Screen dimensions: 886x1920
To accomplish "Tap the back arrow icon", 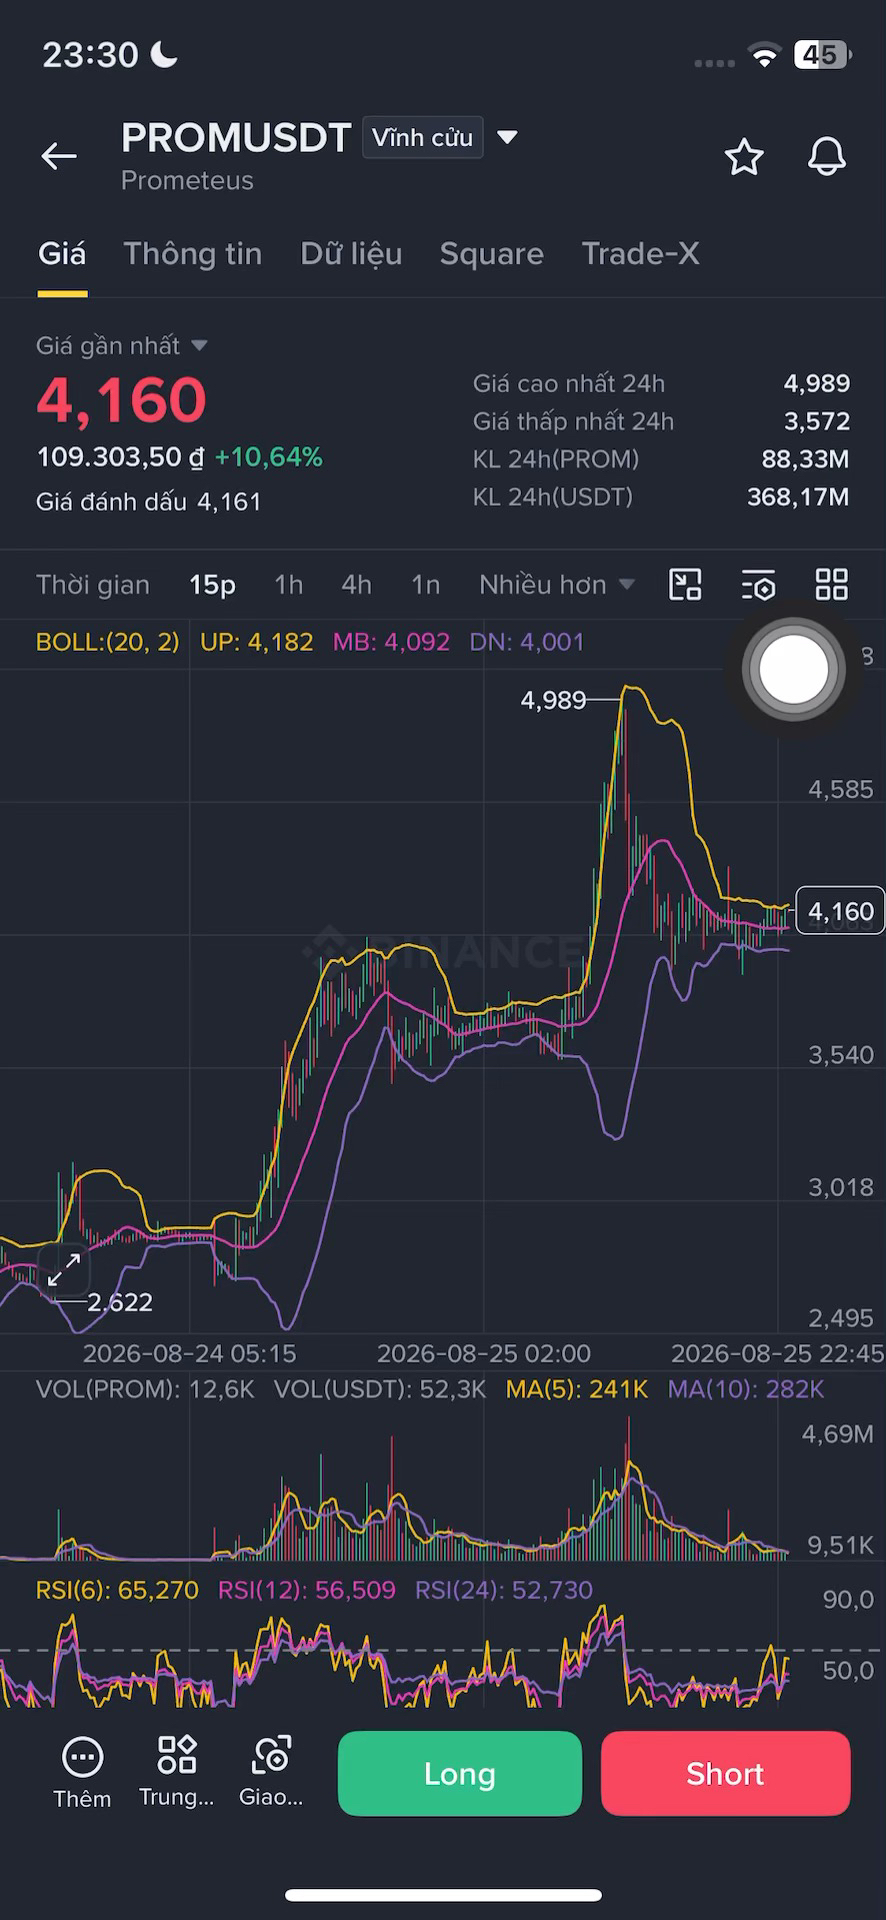I will tap(59, 156).
